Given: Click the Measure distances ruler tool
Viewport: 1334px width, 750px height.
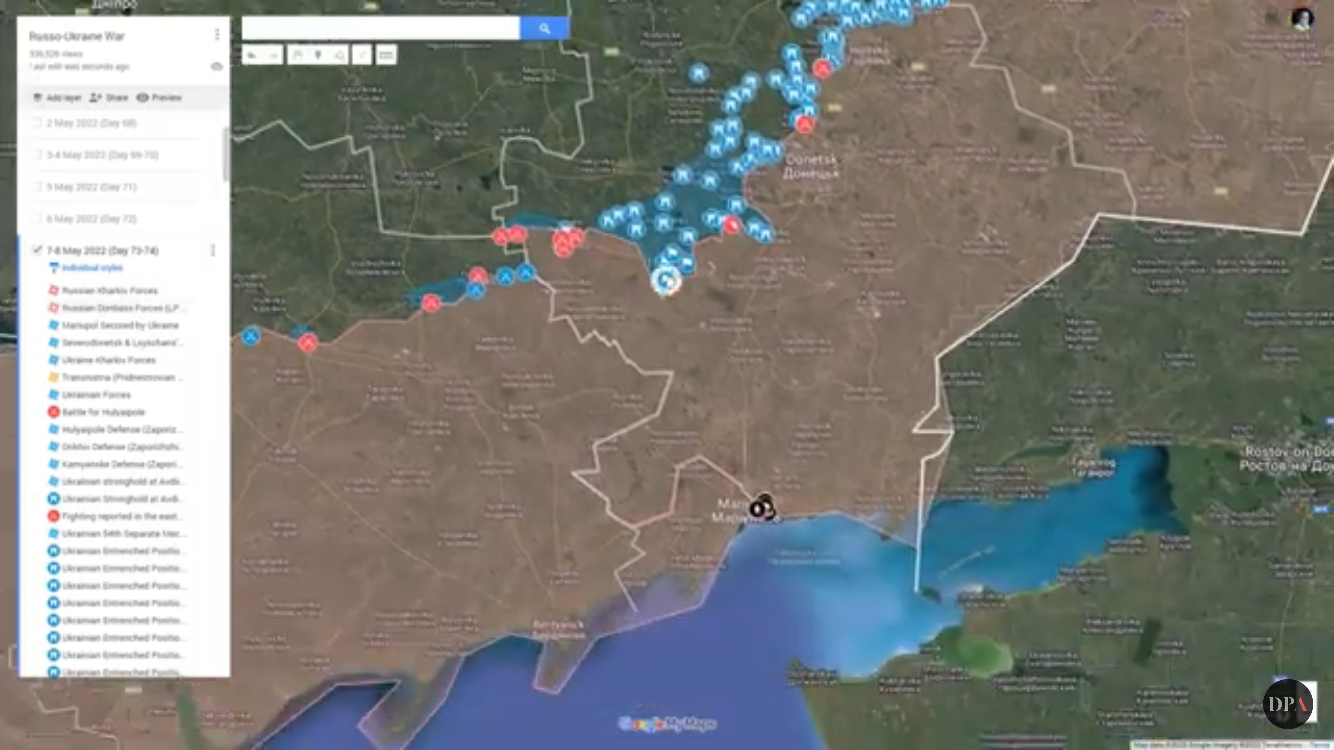Looking at the screenshot, I should 386,55.
